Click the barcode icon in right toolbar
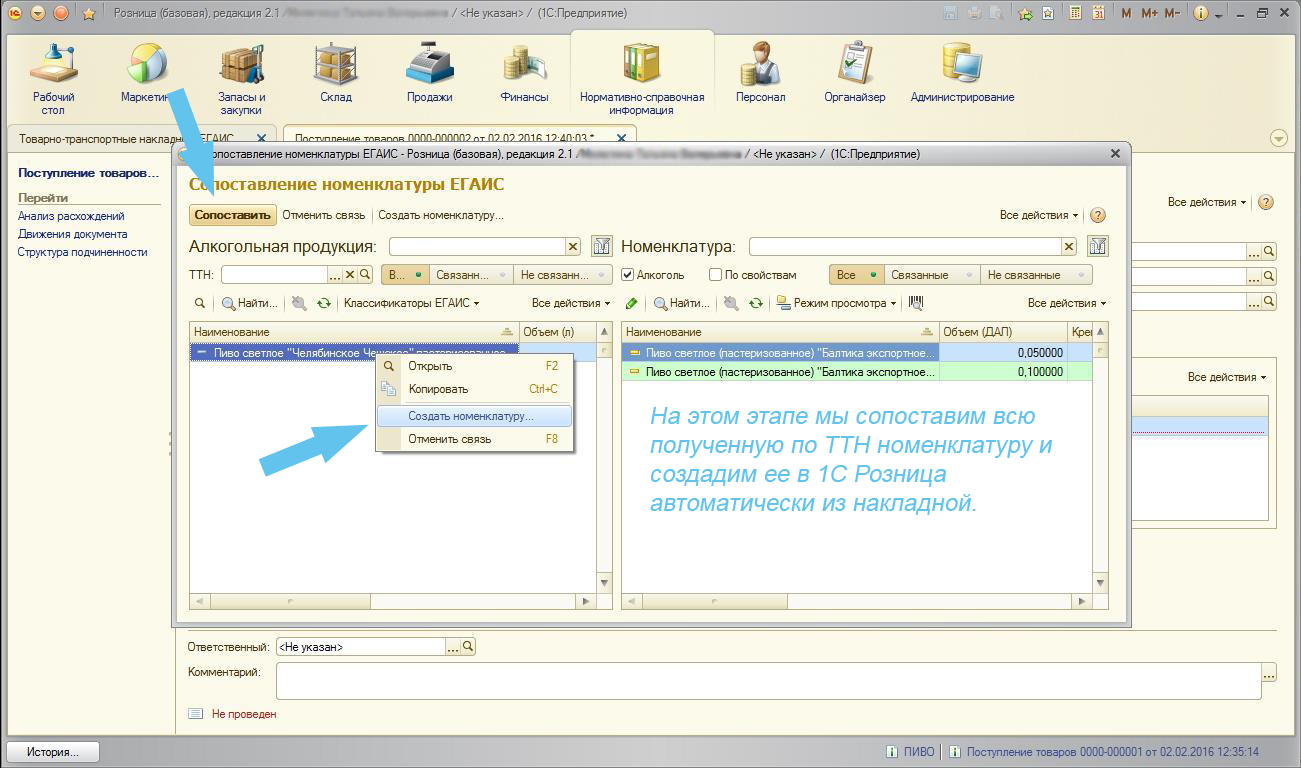This screenshot has height=768, width=1301. (x=915, y=303)
